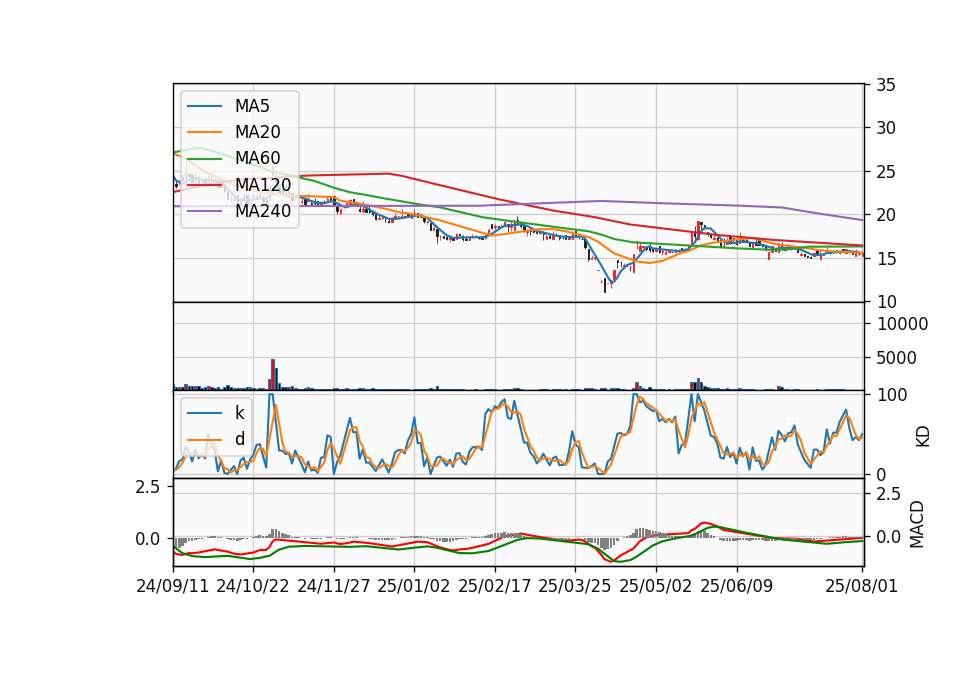Click the price axis value 35
The image size is (960, 690).
(x=885, y=85)
